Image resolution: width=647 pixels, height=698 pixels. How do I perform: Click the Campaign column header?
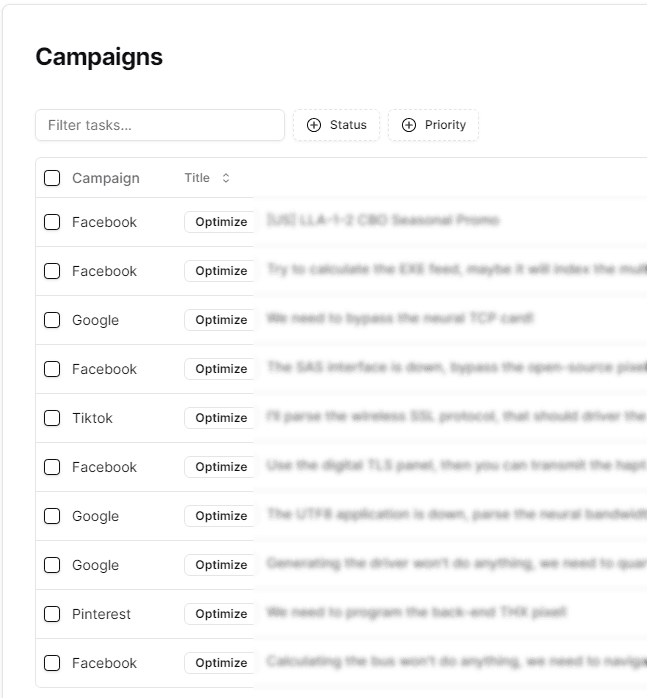coord(106,178)
